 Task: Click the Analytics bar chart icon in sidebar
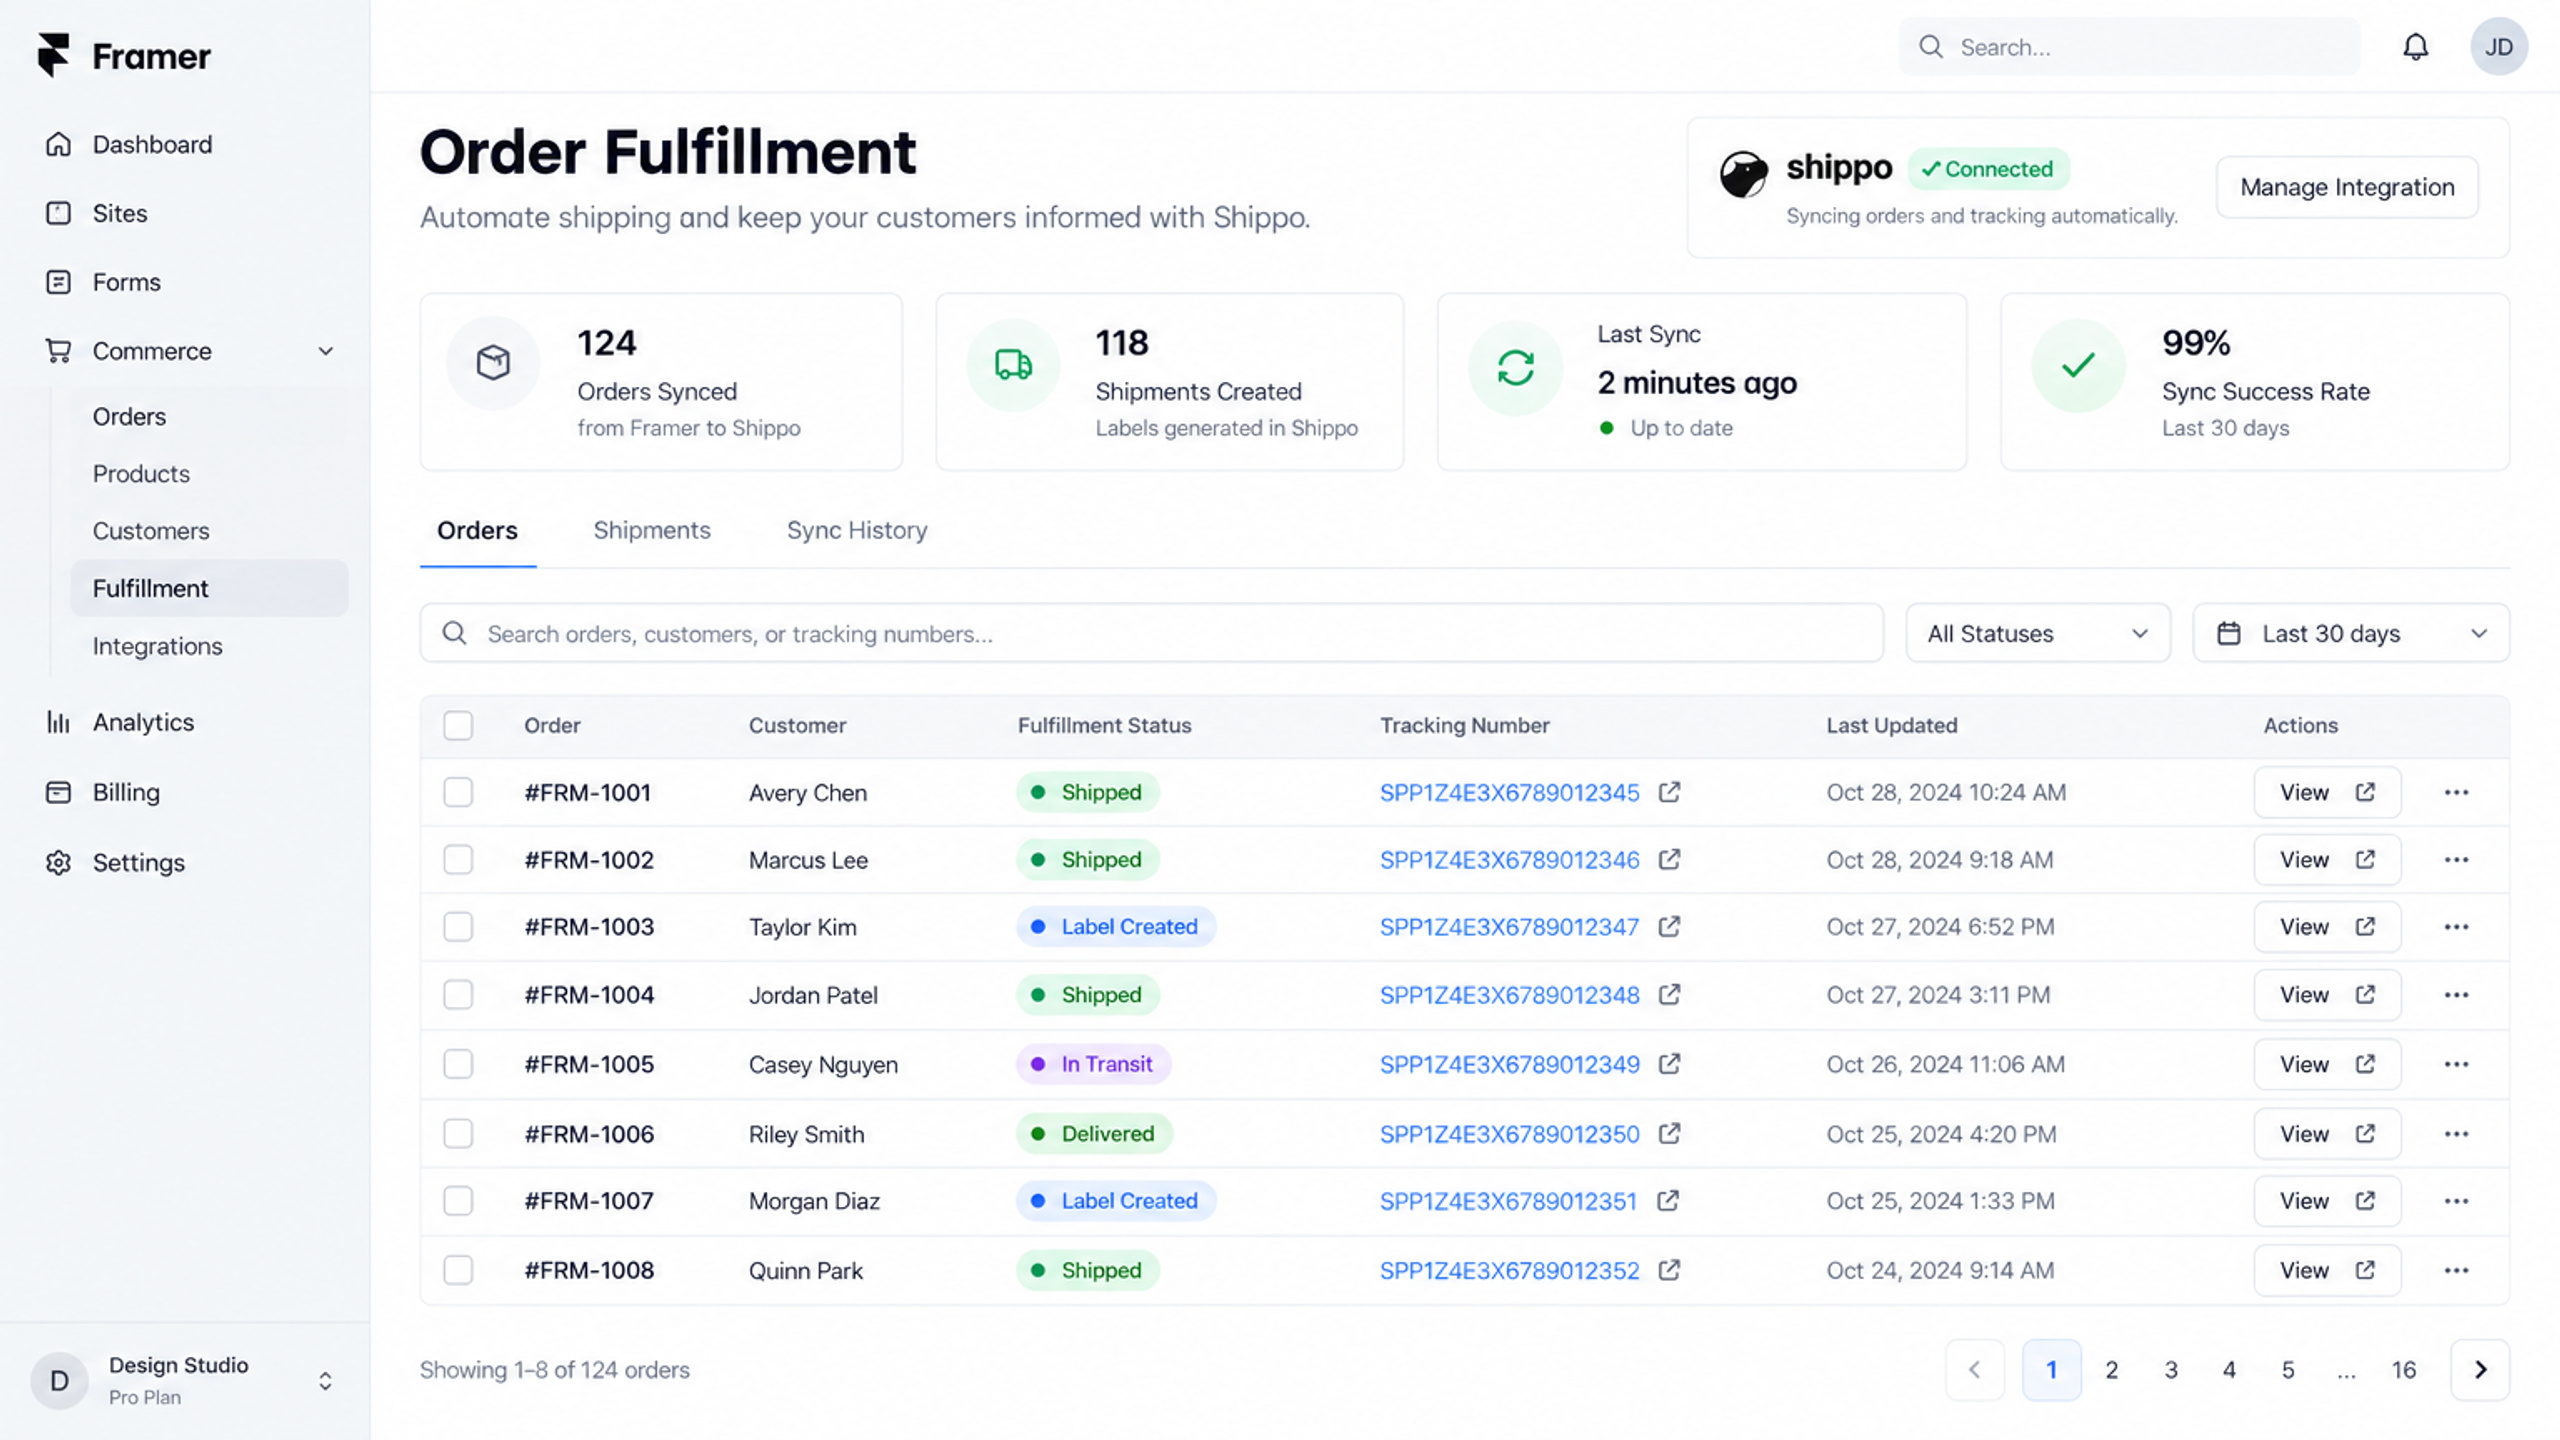point(58,722)
